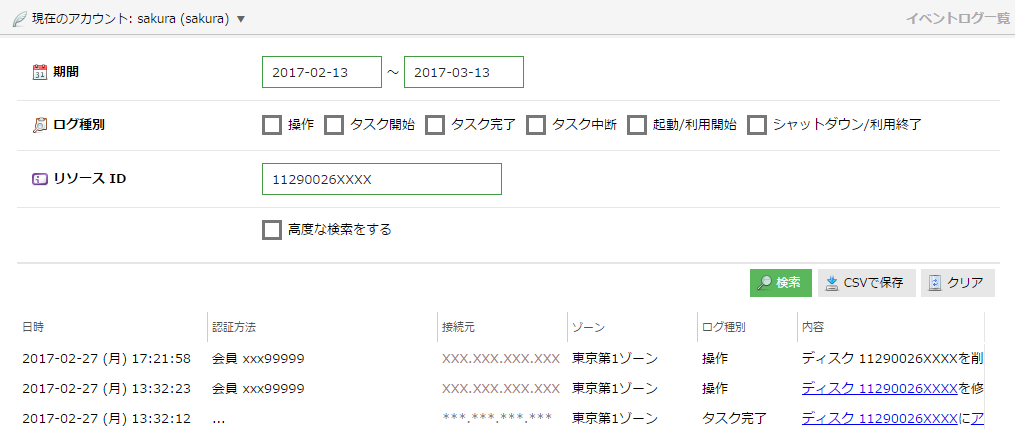Enable 高度な検索をする advanced search option
1015x429 pixels.
271,230
